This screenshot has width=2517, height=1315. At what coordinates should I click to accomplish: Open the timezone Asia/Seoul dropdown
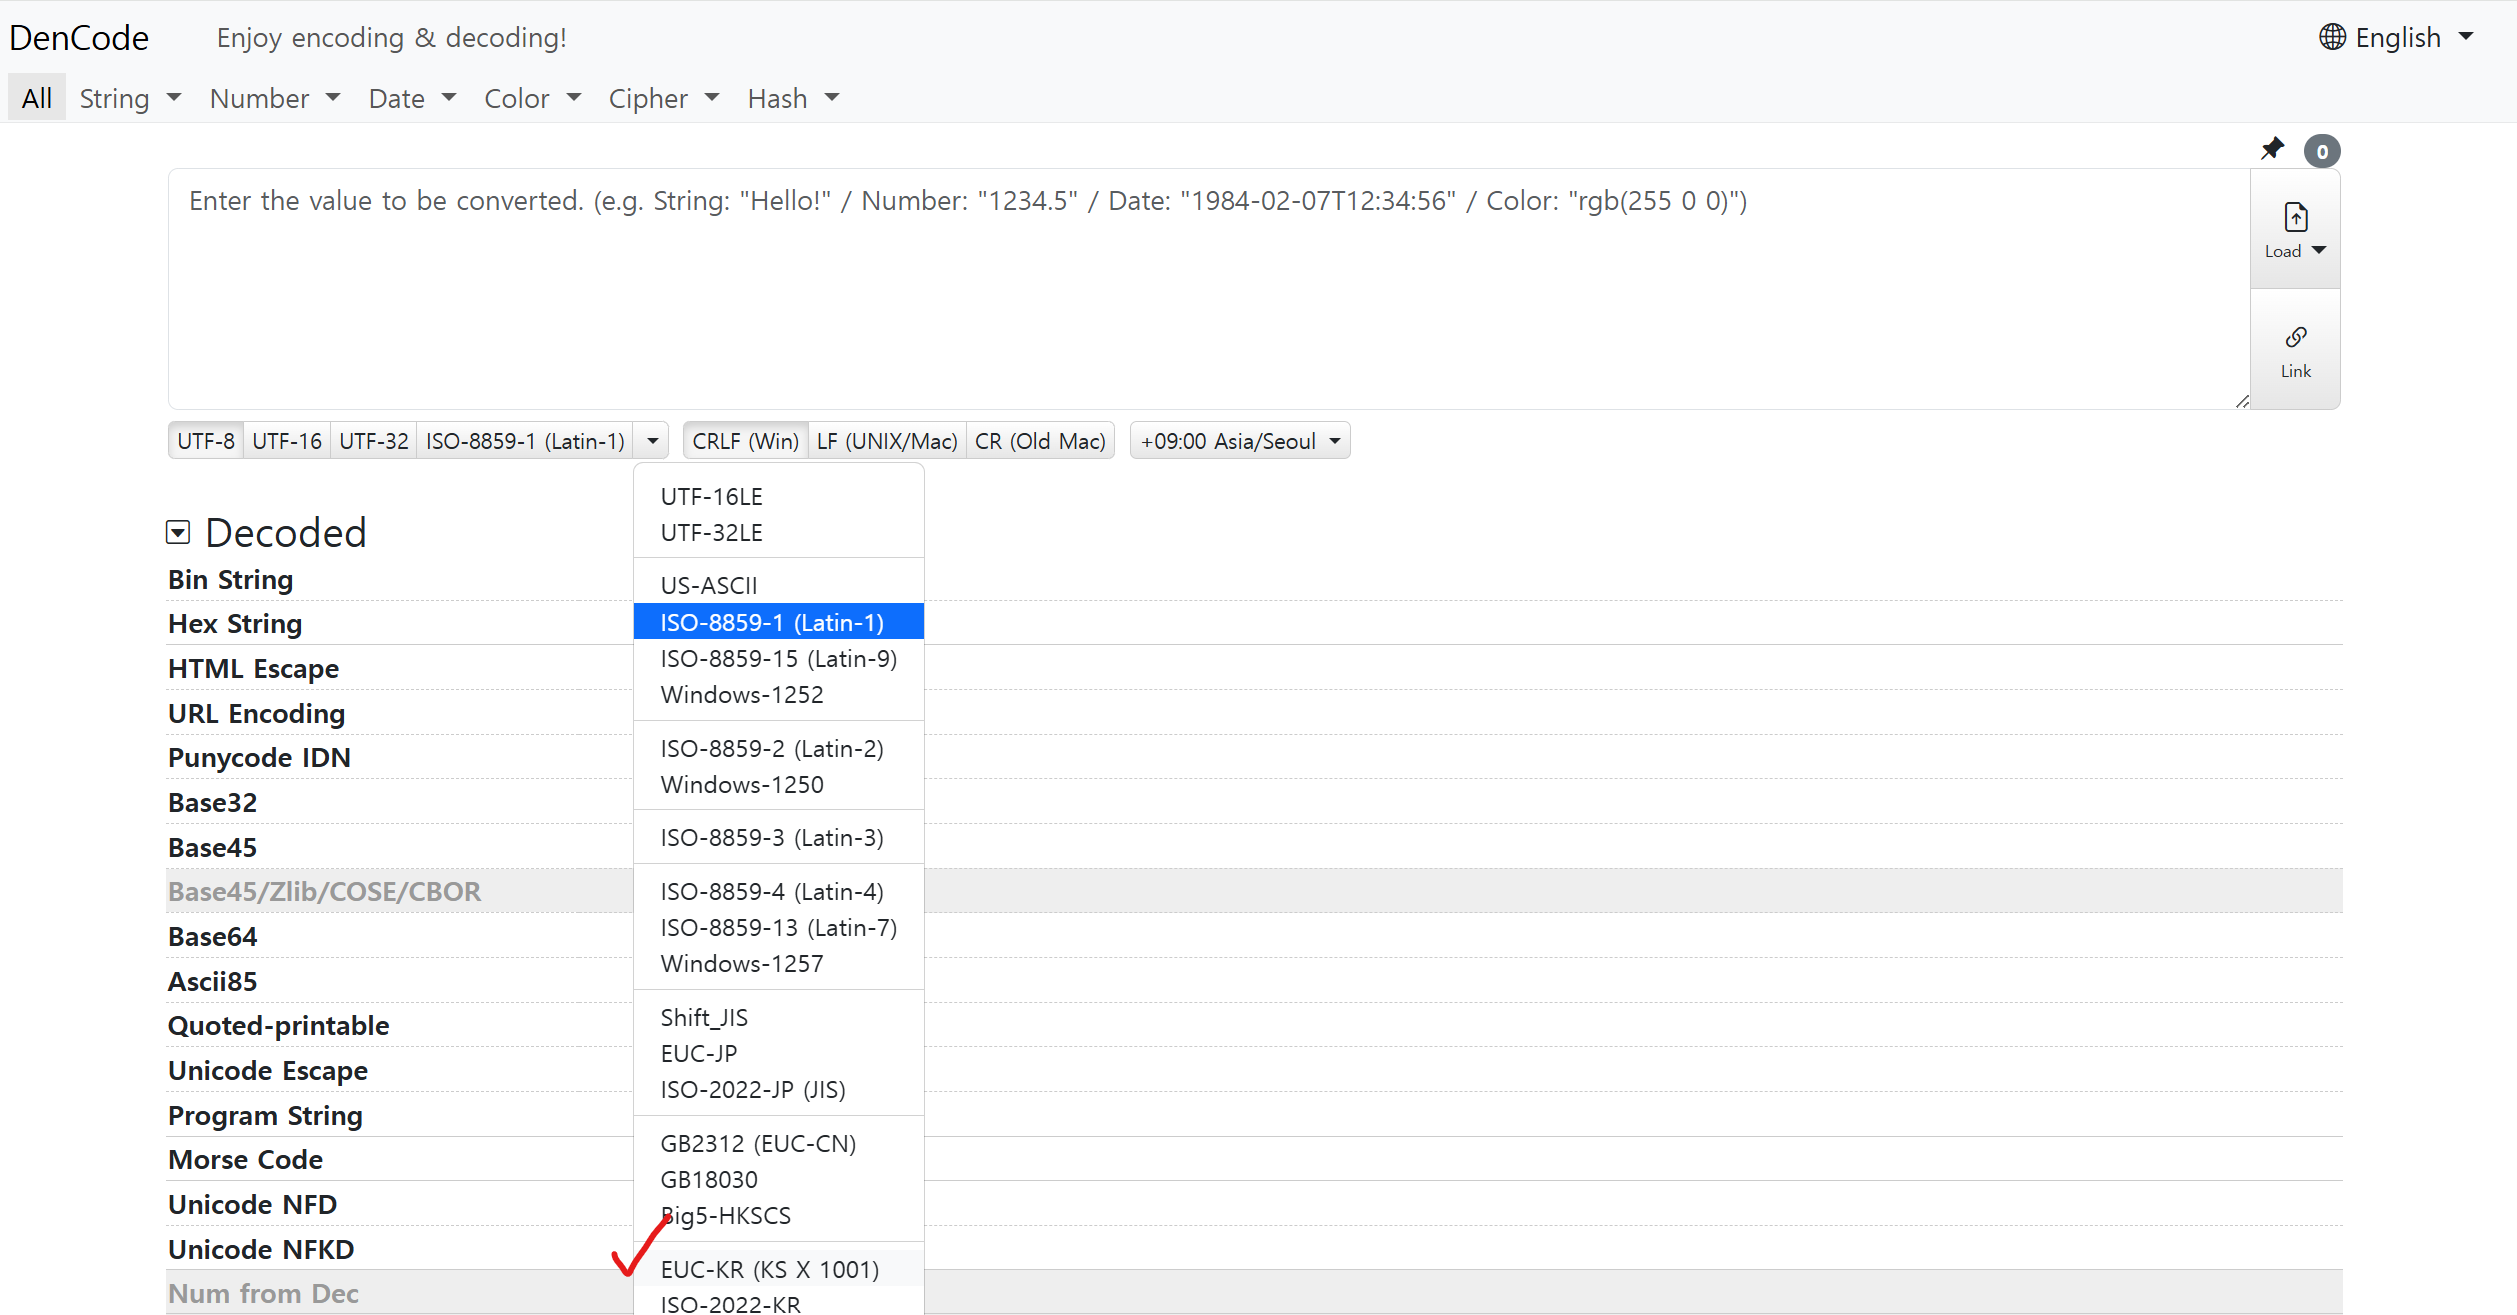coord(1239,441)
